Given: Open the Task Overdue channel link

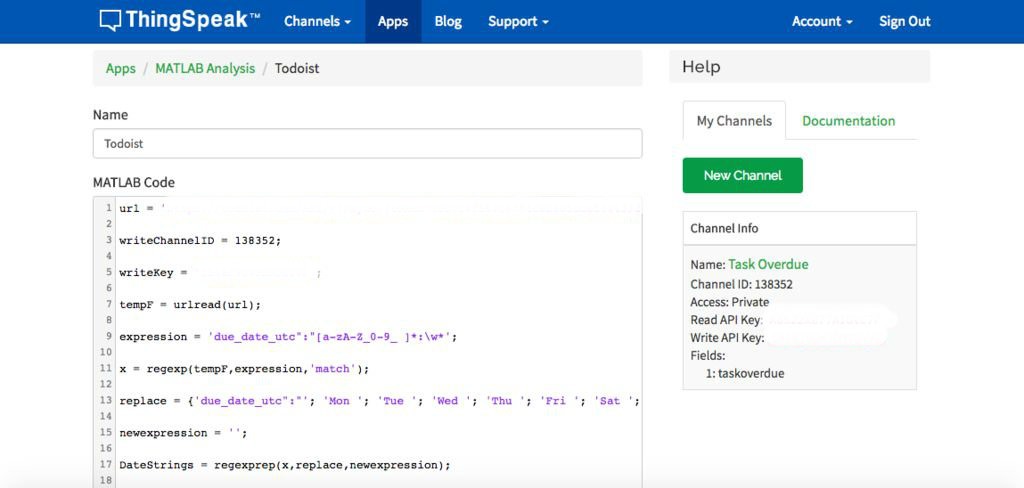Looking at the screenshot, I should [768, 264].
